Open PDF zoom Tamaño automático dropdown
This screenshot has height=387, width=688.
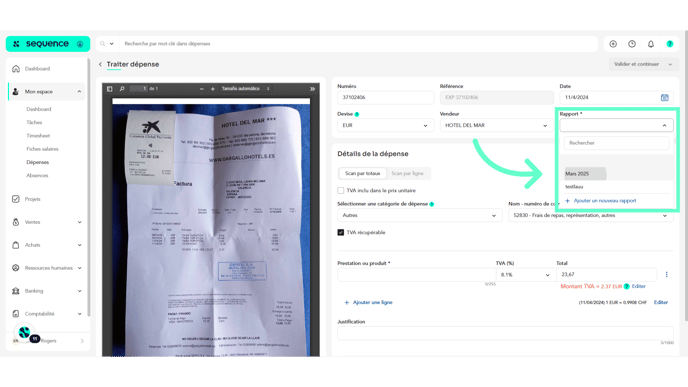(x=245, y=89)
